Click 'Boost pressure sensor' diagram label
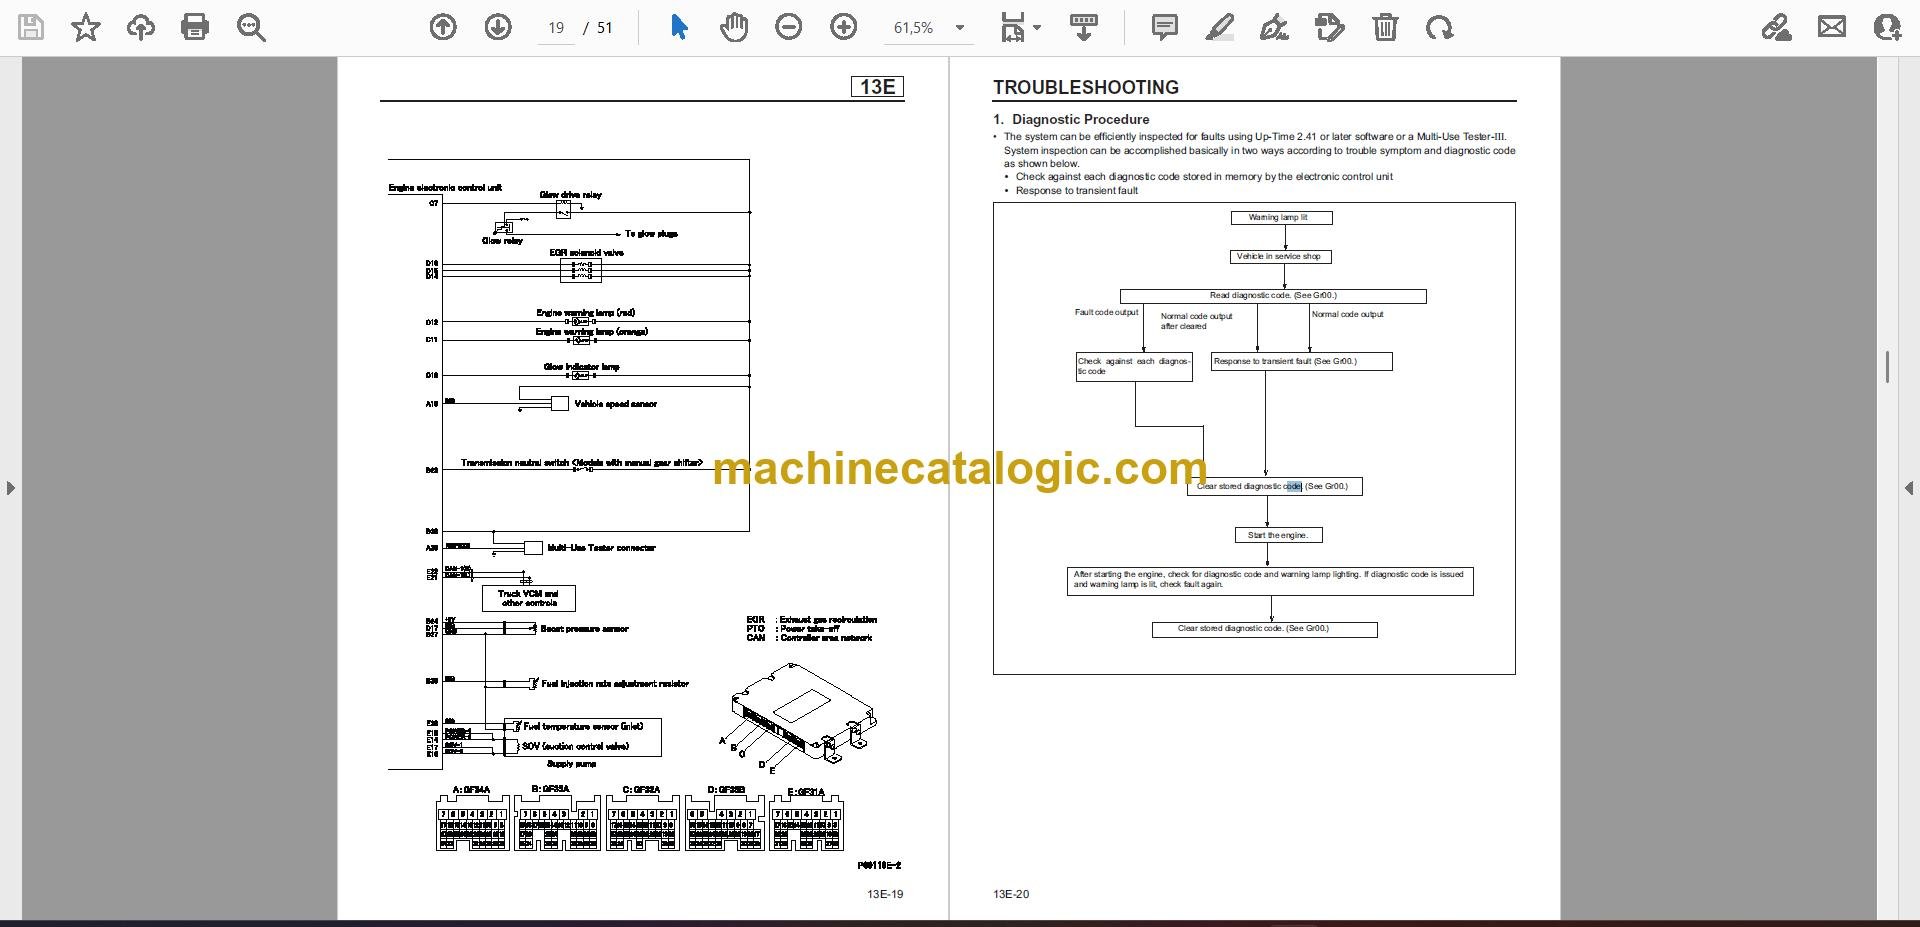Screen dimensions: 1920x927 pos(584,629)
